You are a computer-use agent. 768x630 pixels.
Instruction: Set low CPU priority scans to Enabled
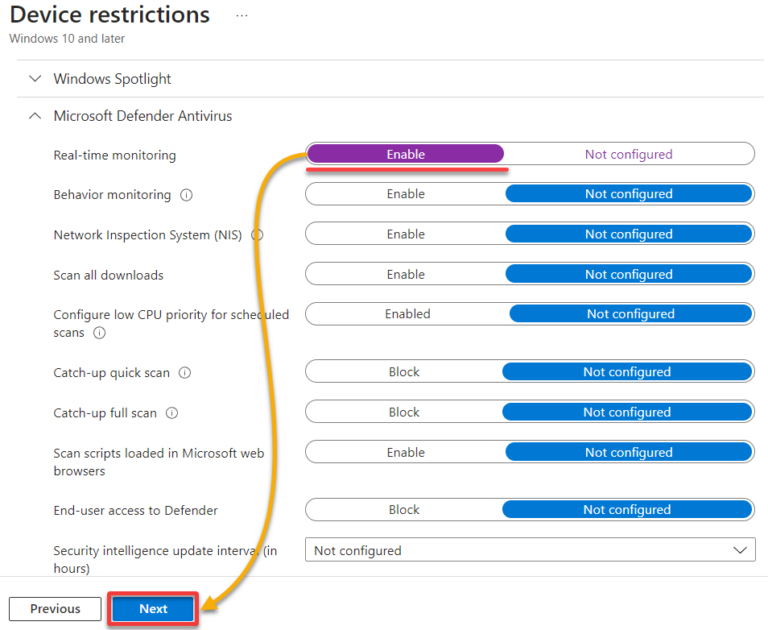[x=408, y=314]
